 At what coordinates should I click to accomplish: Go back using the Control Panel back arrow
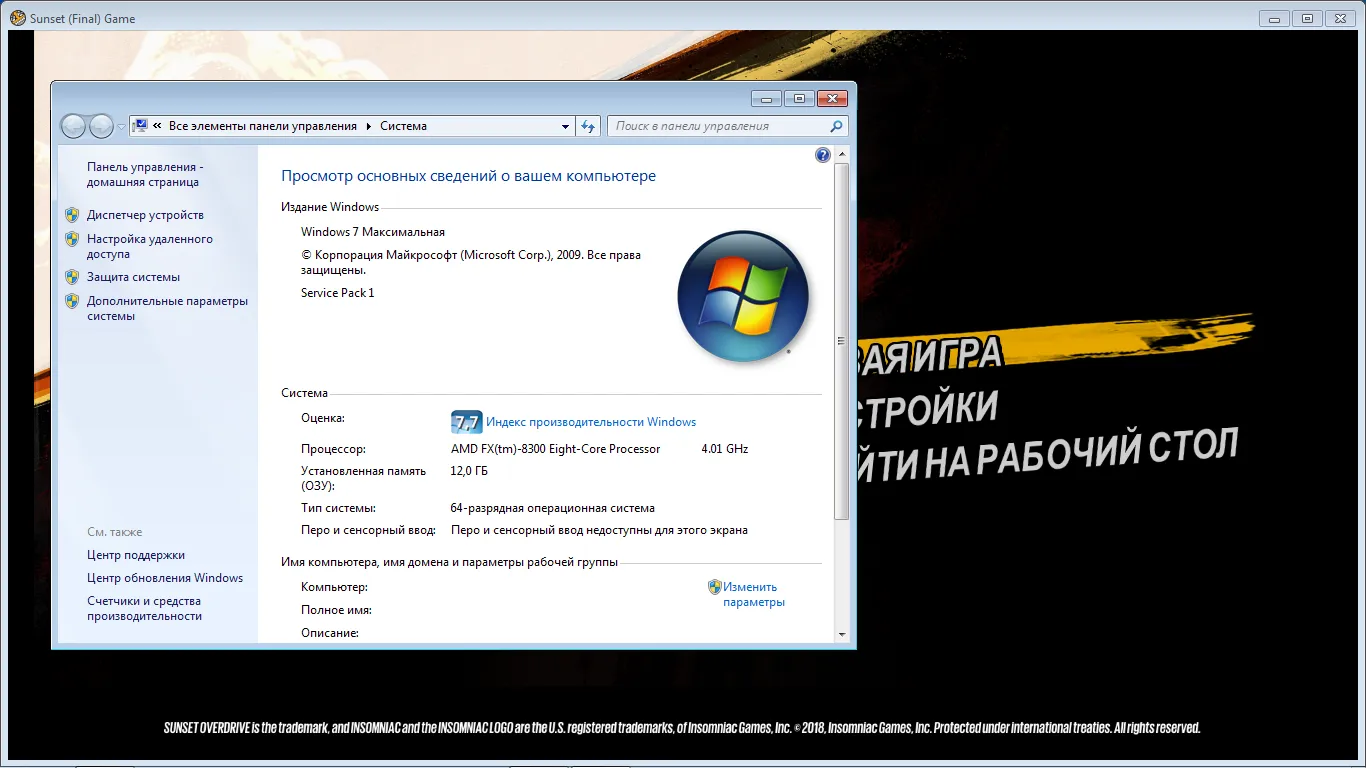pos(73,126)
